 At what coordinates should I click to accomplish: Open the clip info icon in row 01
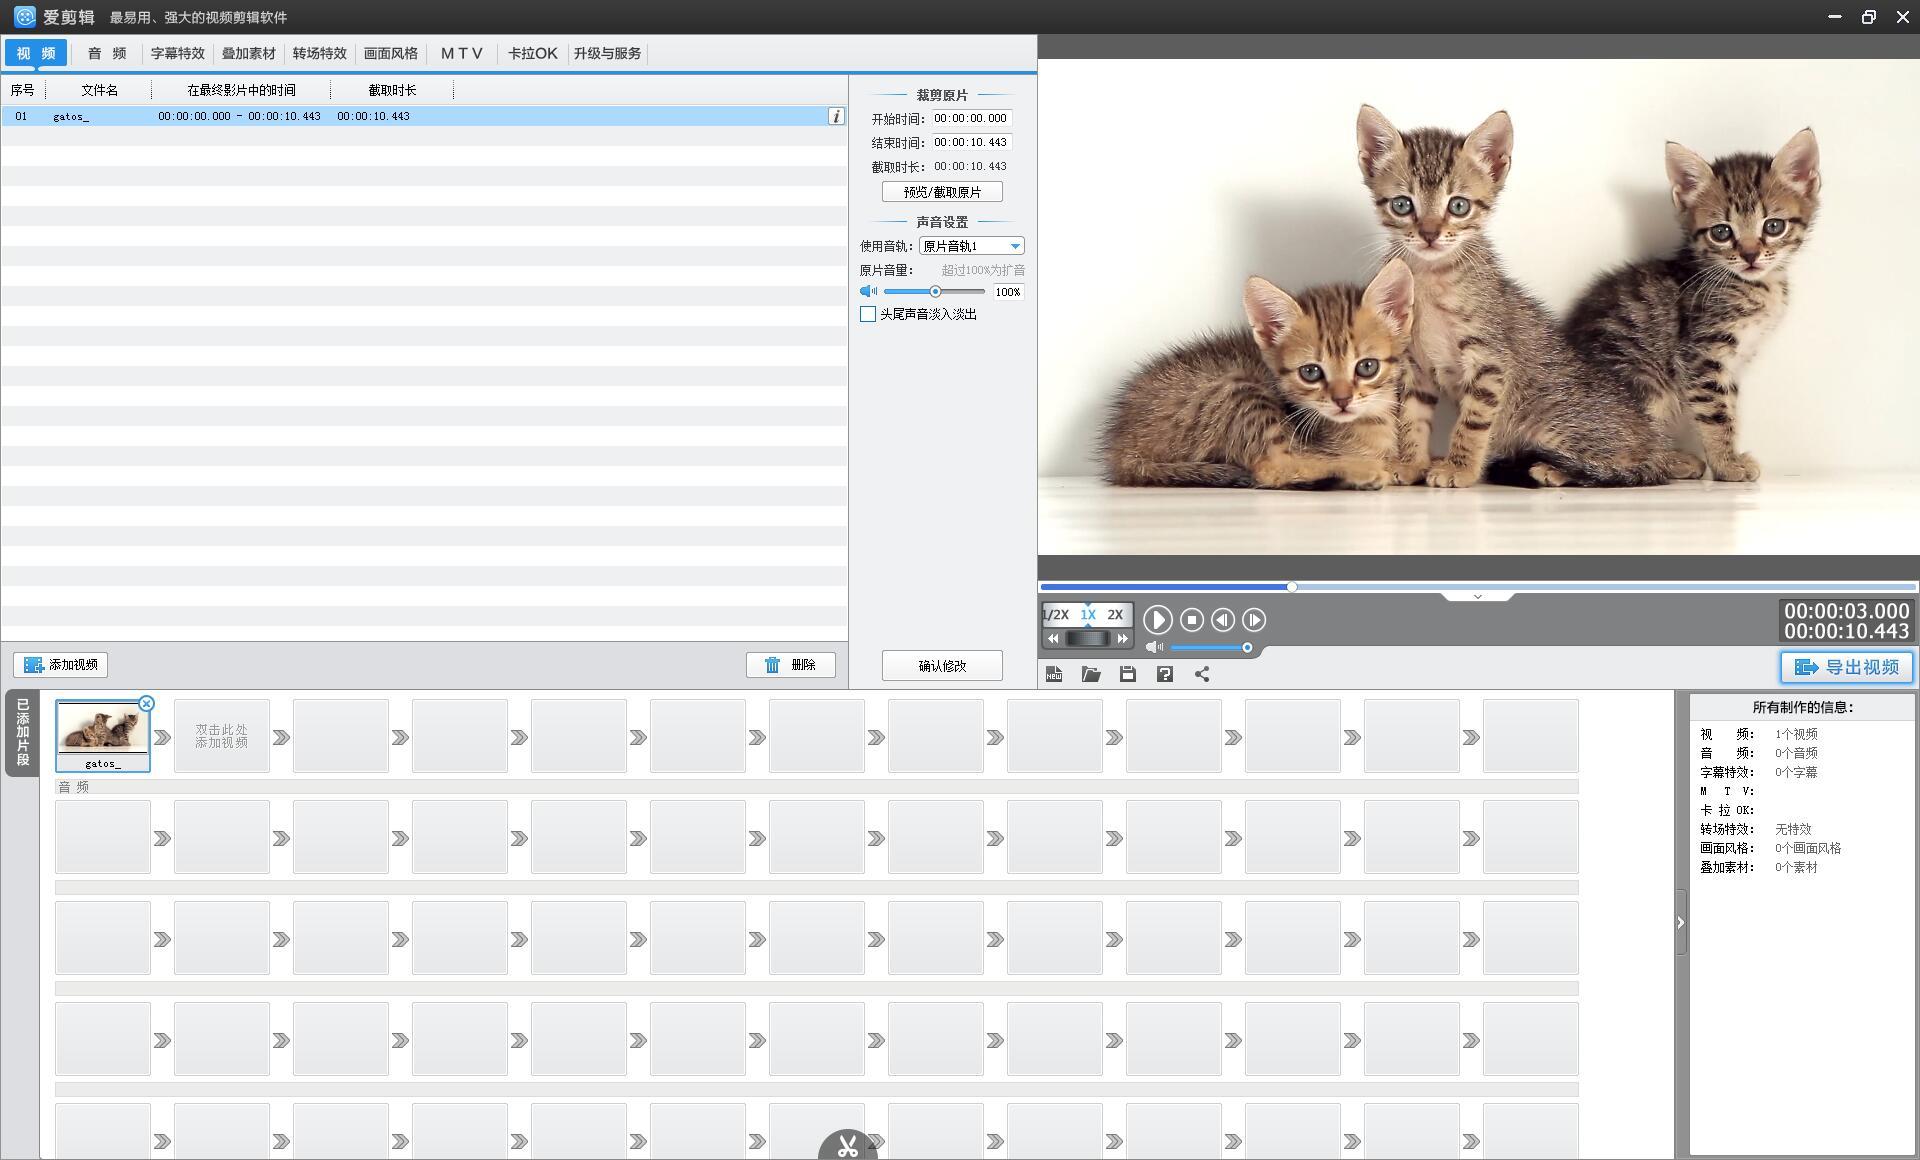836,116
